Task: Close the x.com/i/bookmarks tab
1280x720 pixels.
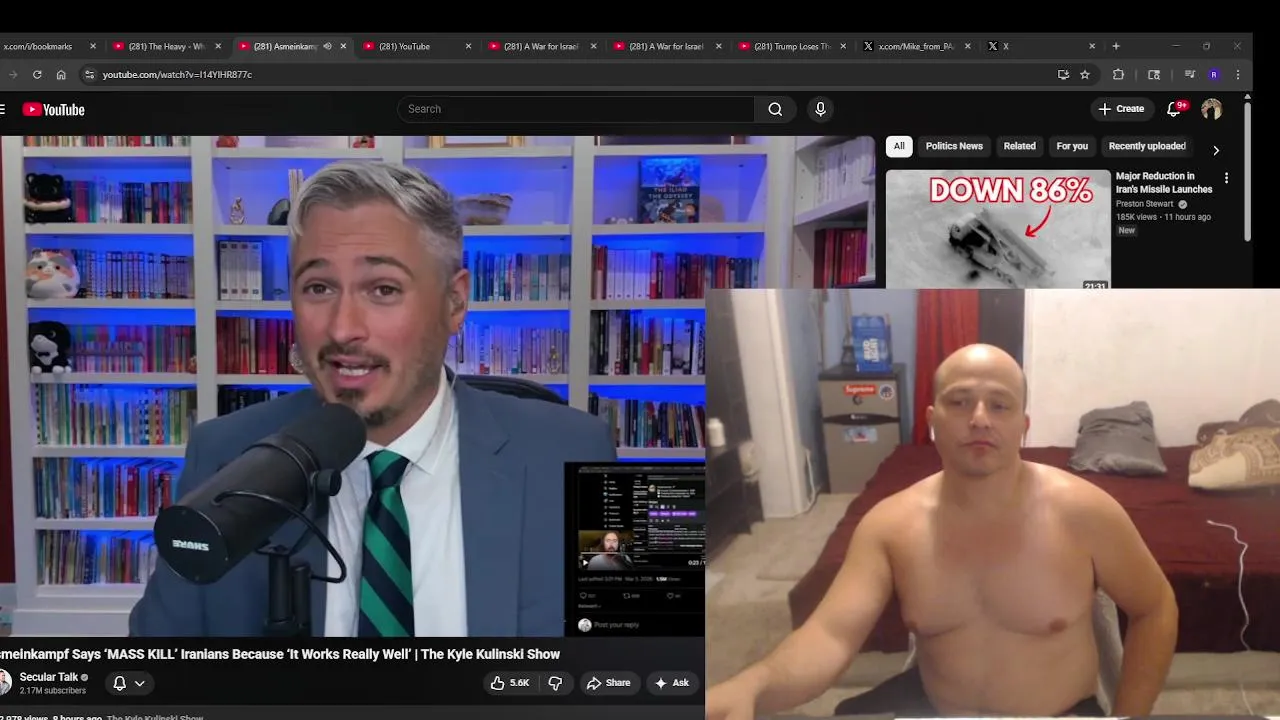Action: point(93,46)
